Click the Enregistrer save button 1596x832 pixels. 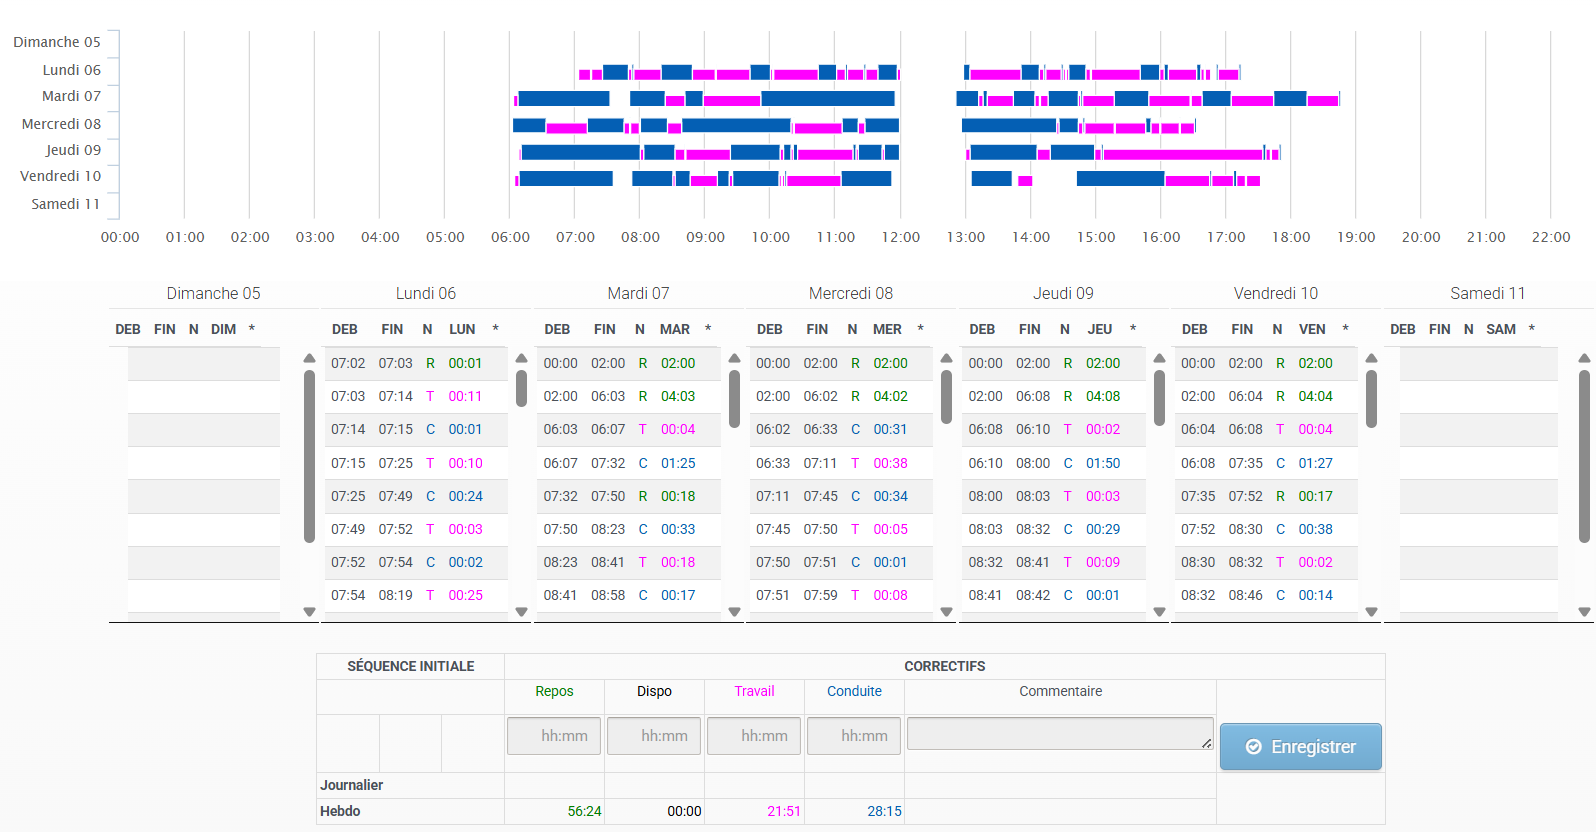(x=1300, y=747)
